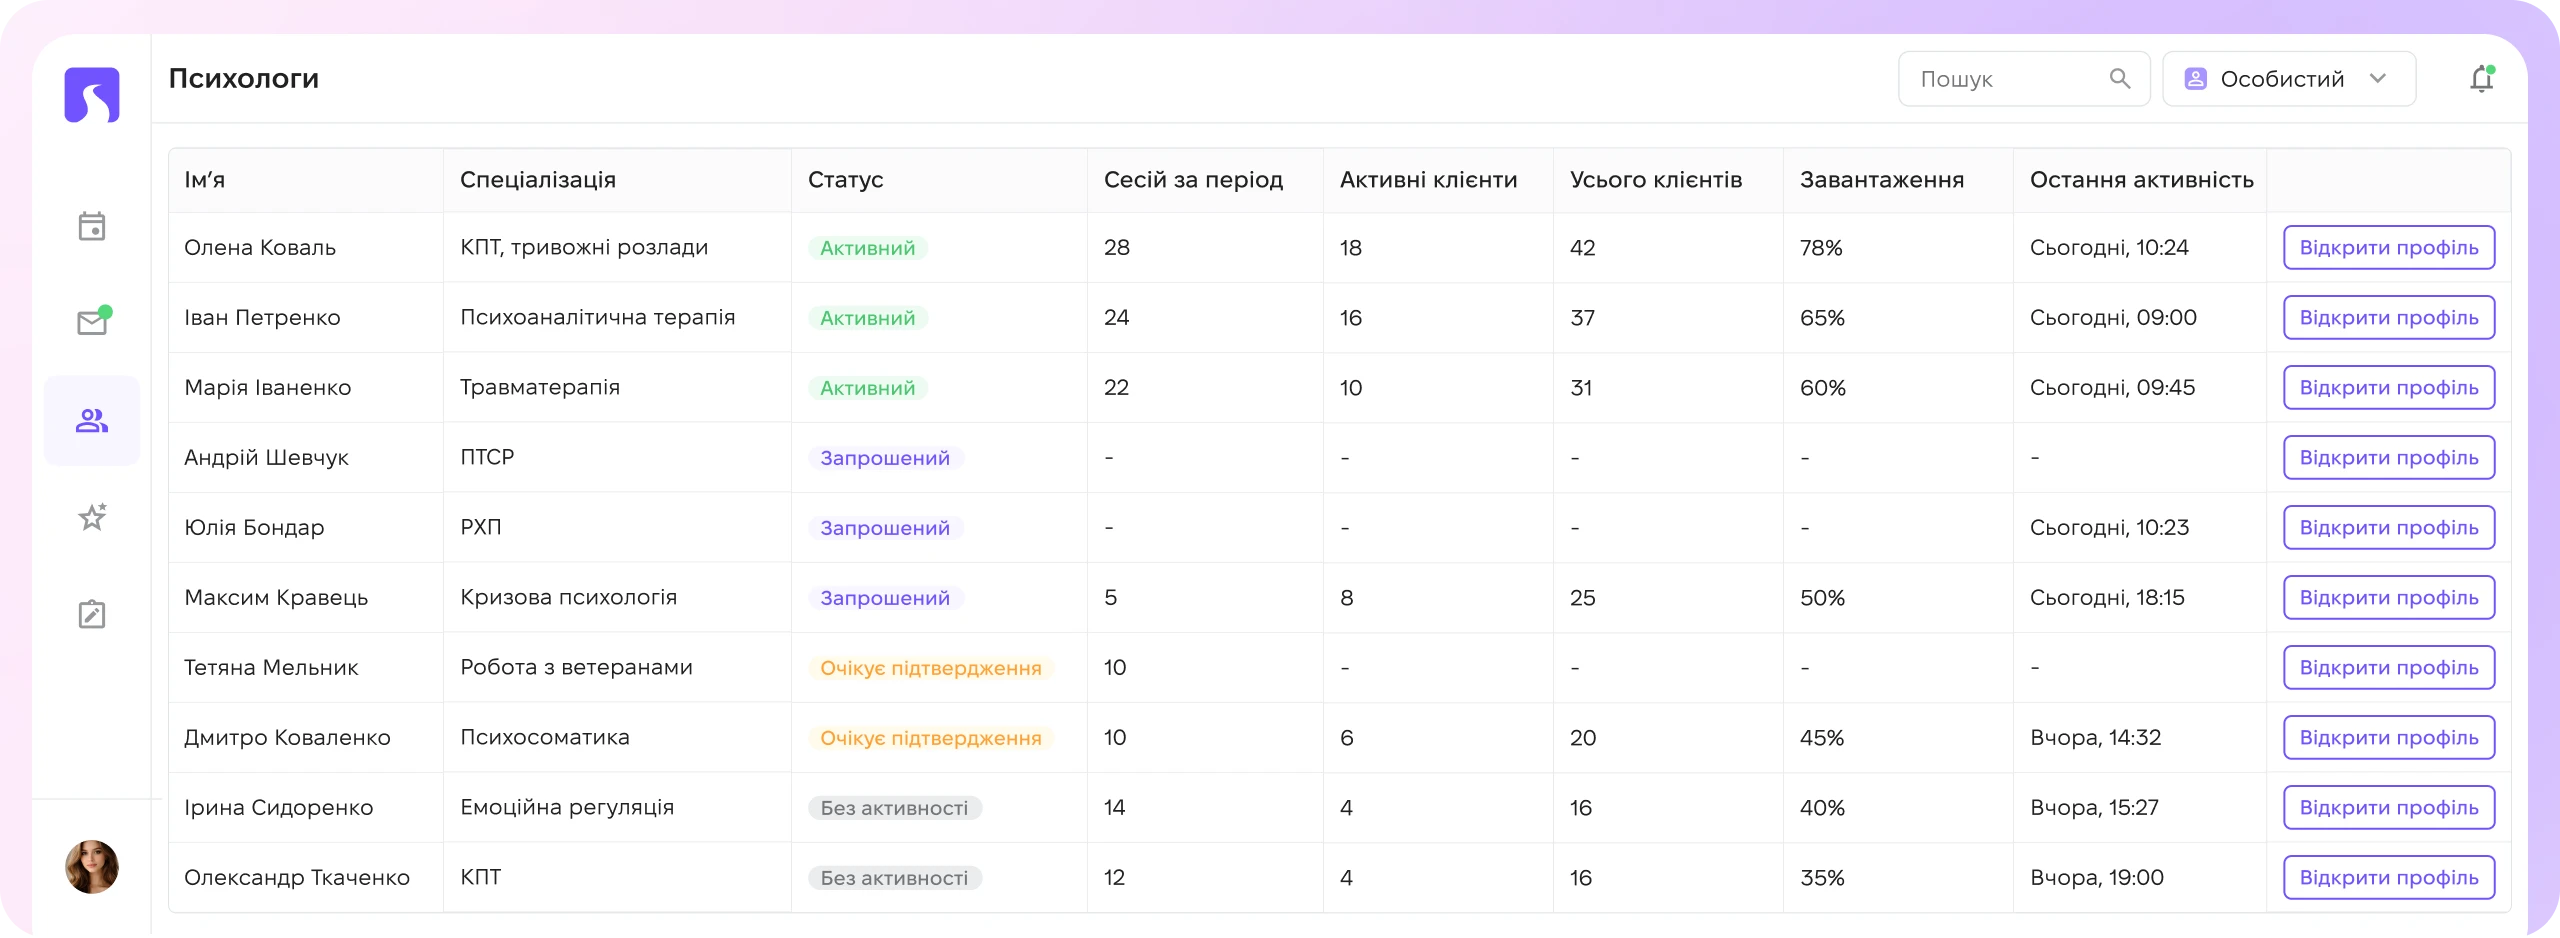Select the name Ірина Сидоренко
The width and height of the screenshot is (2560, 938).
[278, 807]
